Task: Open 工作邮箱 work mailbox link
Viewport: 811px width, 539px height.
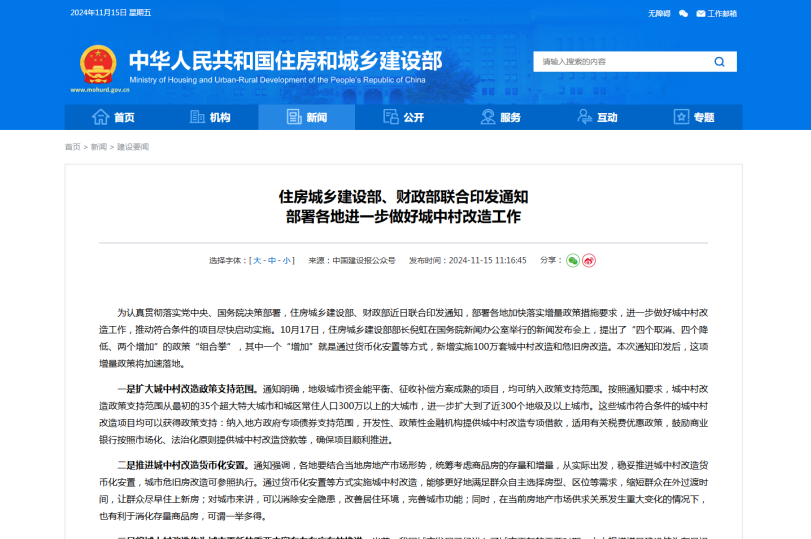Action: tap(721, 14)
